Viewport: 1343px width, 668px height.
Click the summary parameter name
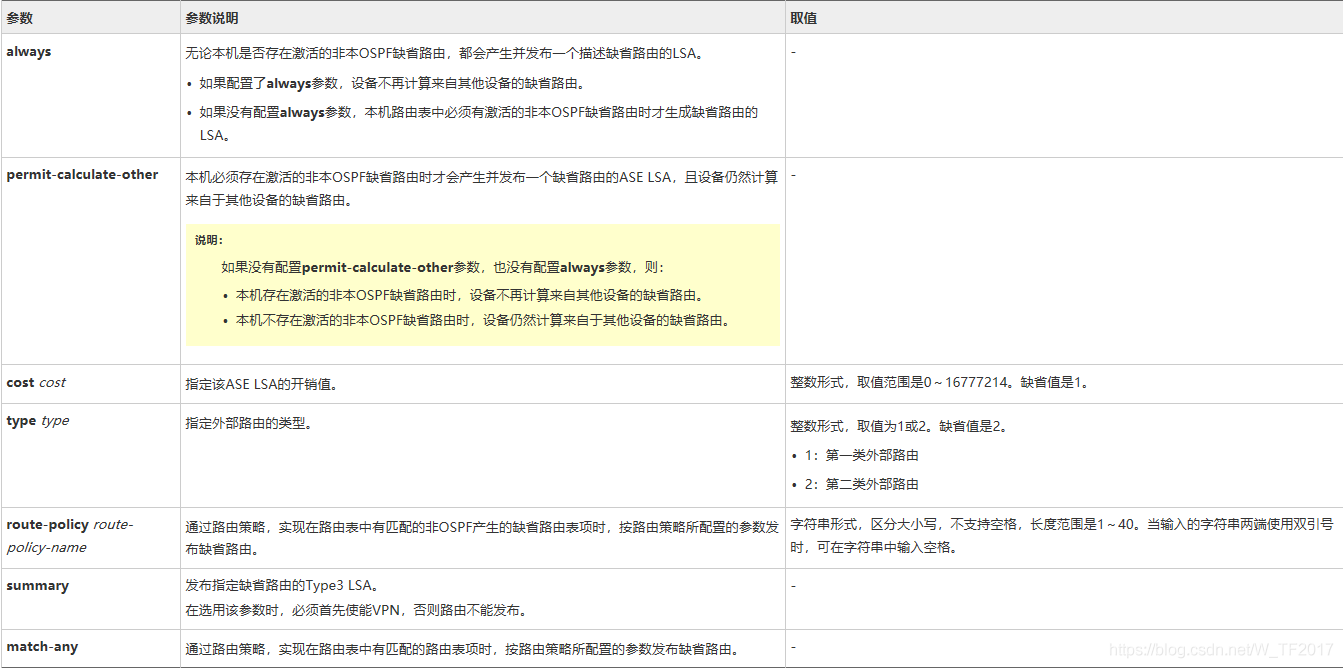pos(37,586)
